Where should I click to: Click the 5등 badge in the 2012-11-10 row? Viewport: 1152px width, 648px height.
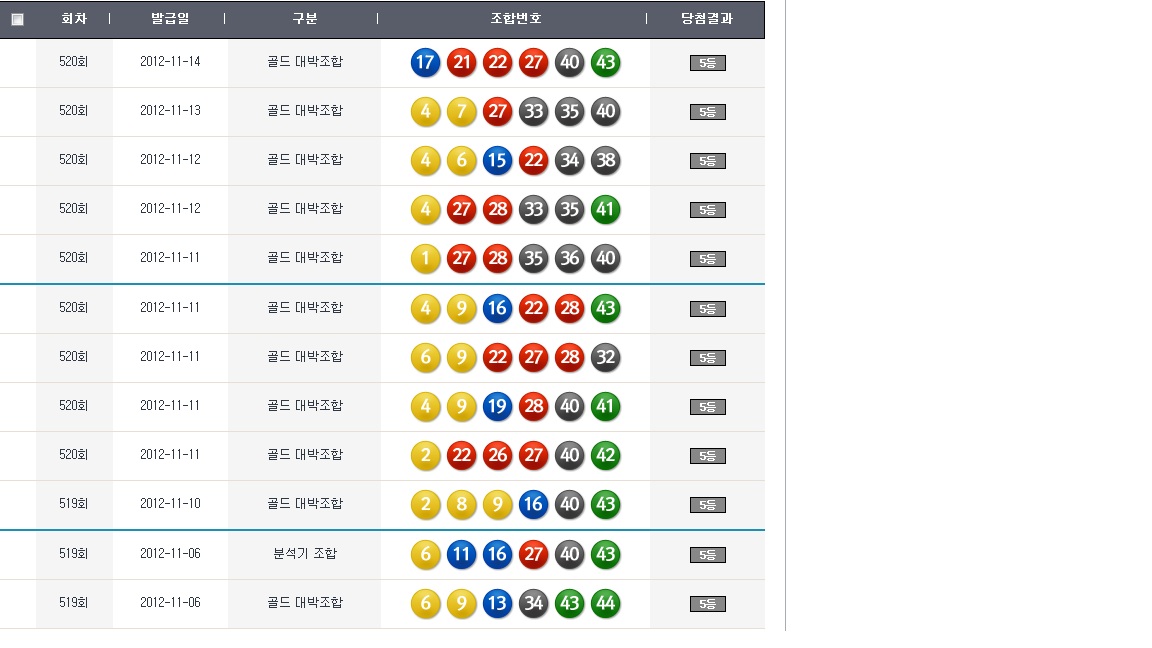(707, 505)
